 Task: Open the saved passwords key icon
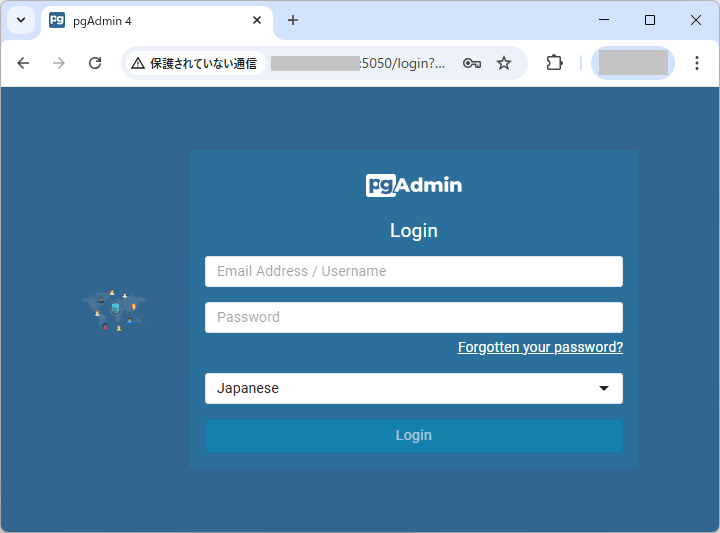point(472,63)
